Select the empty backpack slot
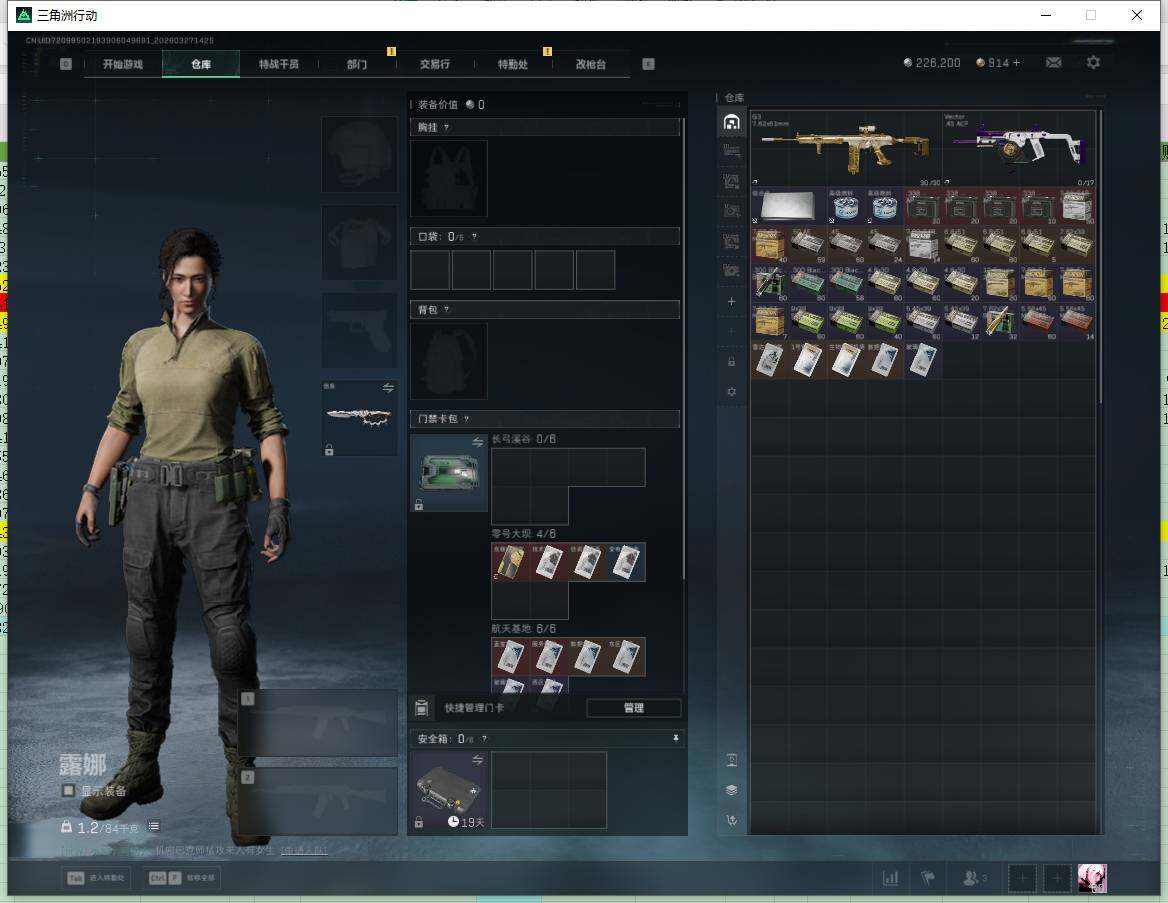1168x903 pixels. [x=449, y=361]
